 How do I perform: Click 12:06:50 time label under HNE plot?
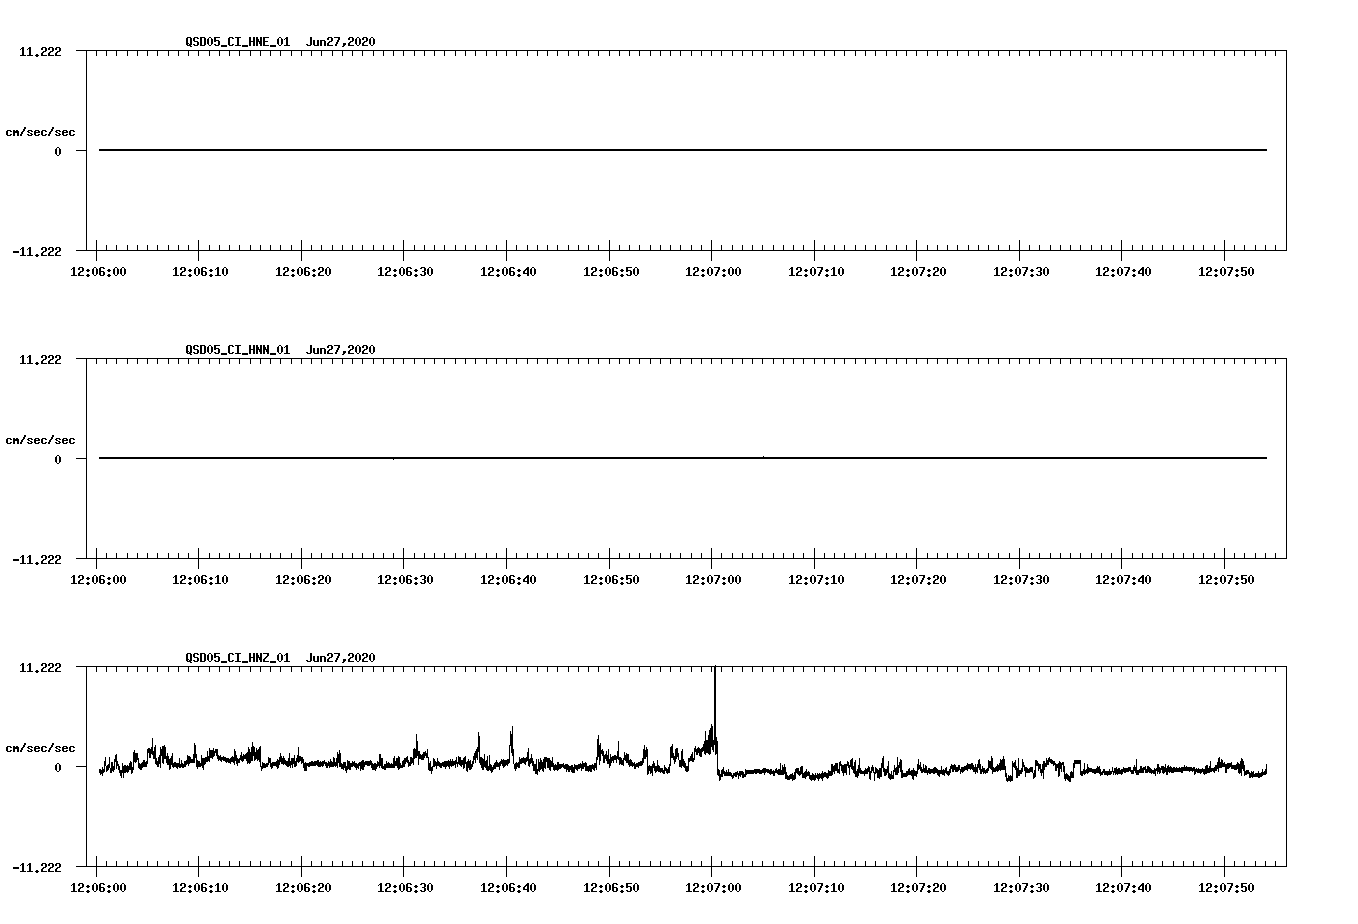pyautogui.click(x=609, y=272)
